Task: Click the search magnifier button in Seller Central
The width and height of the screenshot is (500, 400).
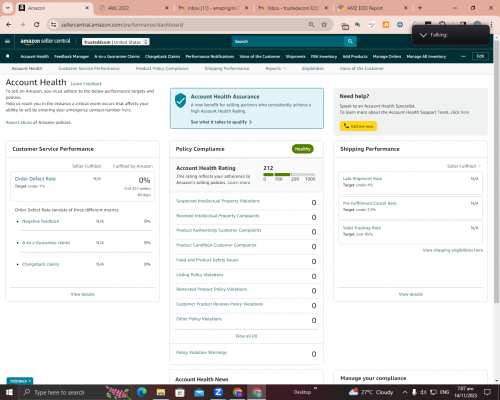Action: point(350,41)
